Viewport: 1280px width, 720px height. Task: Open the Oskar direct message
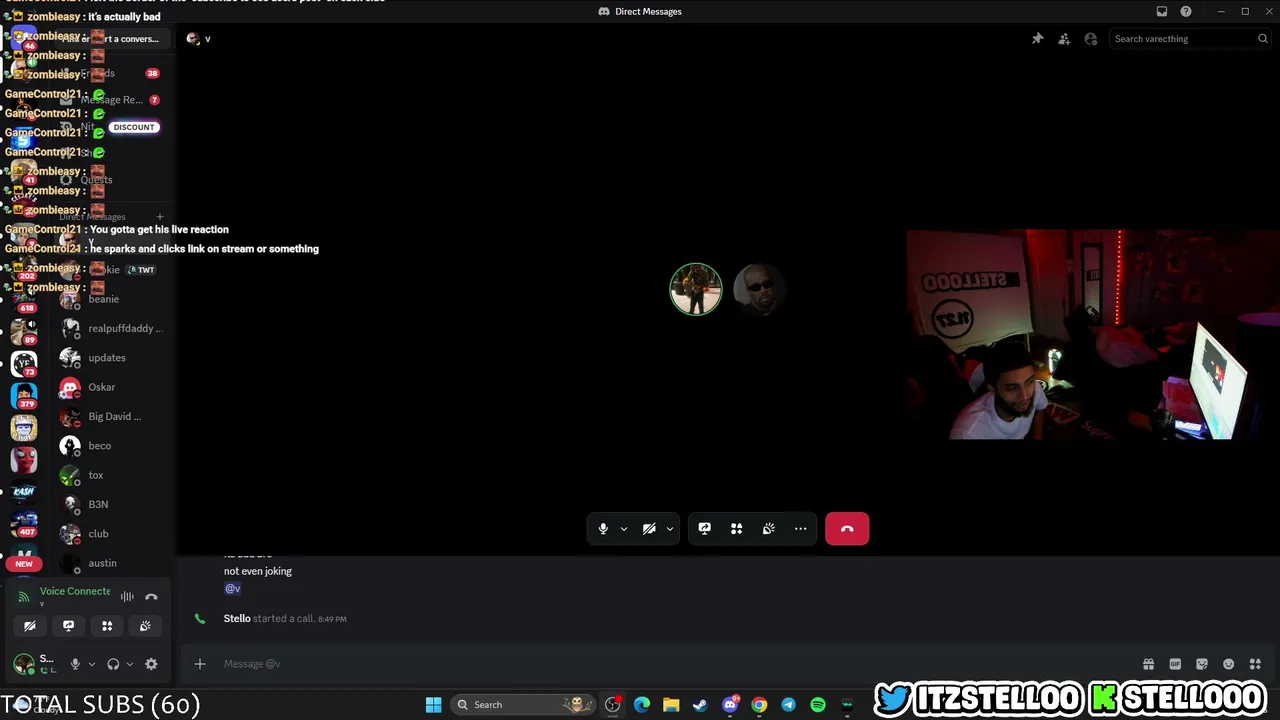pos(110,387)
